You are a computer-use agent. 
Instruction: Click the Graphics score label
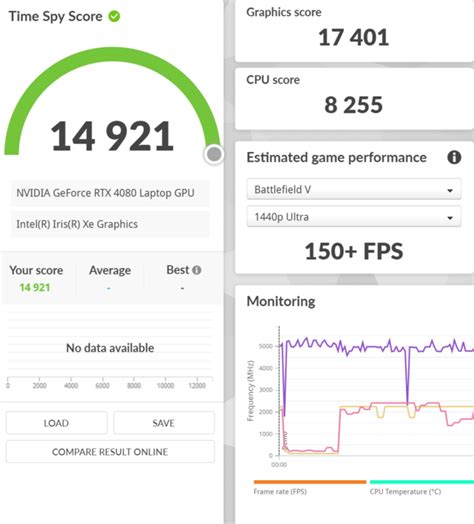284,12
